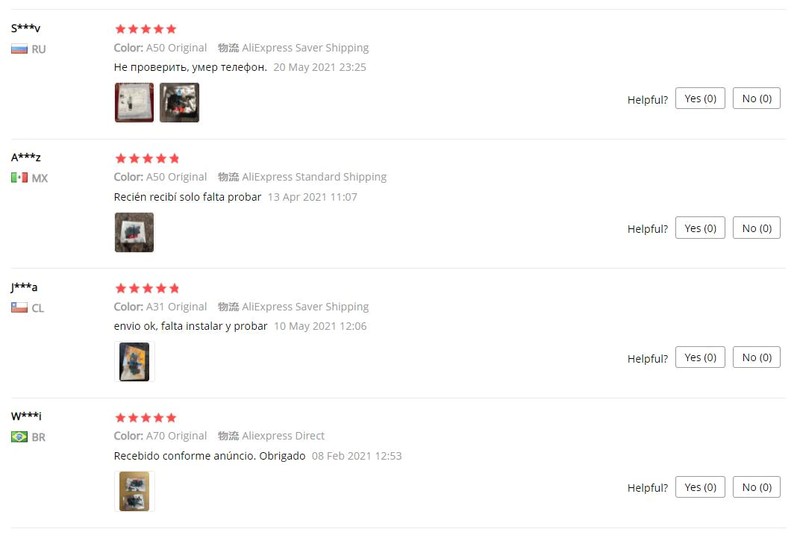The image size is (800, 538).
Task: Click the Mexican flag icon next to MX
Action: coord(19,178)
